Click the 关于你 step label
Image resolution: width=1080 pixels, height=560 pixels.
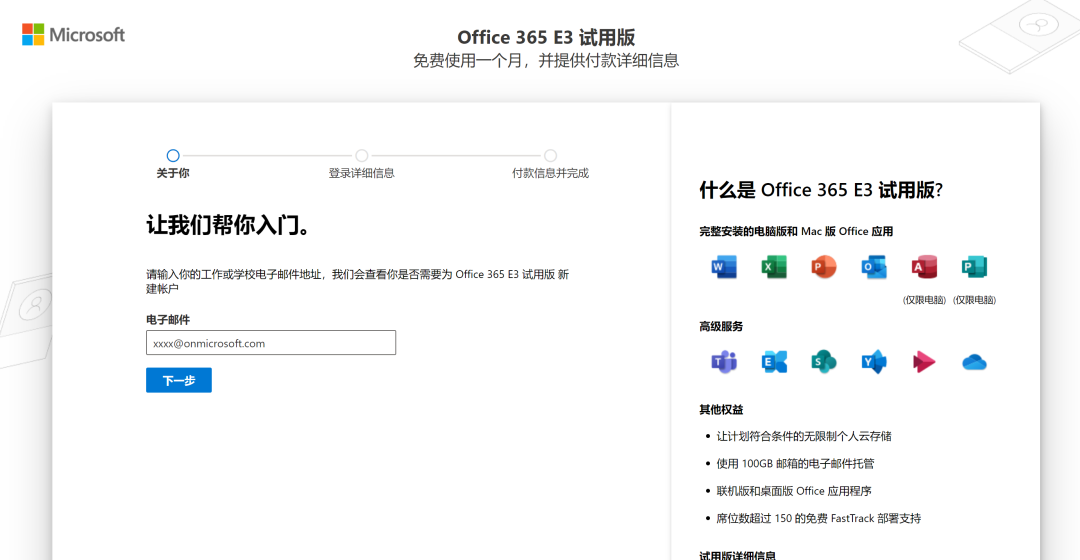173,173
